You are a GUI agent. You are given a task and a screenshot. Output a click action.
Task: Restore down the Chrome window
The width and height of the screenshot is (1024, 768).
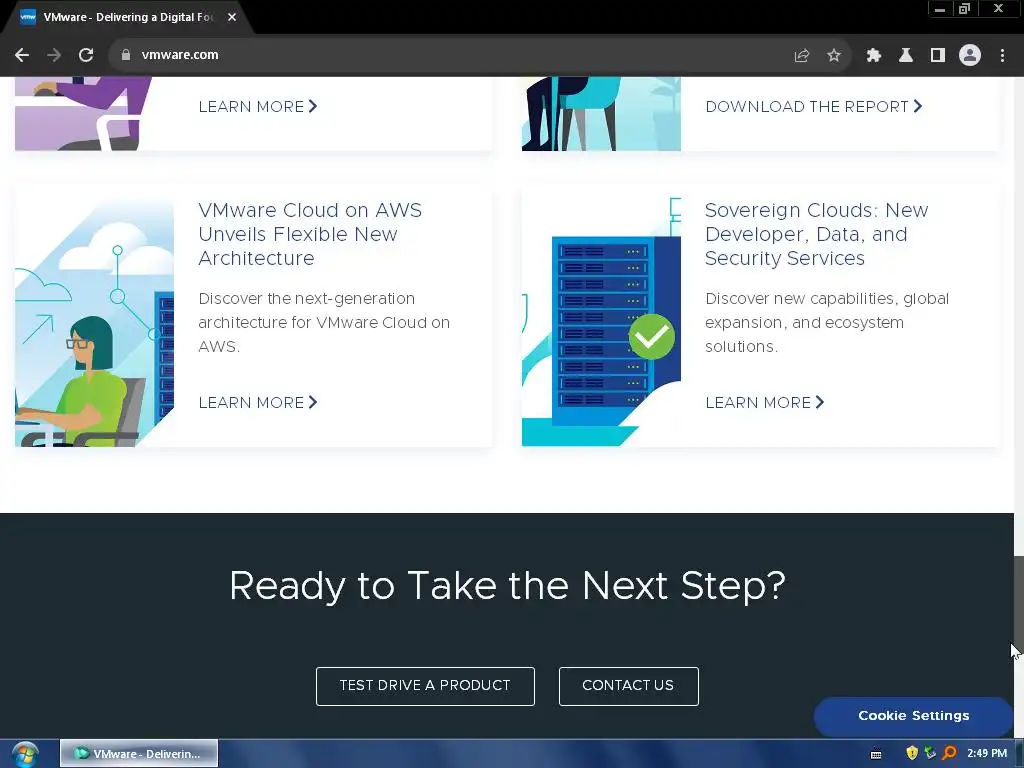point(965,9)
